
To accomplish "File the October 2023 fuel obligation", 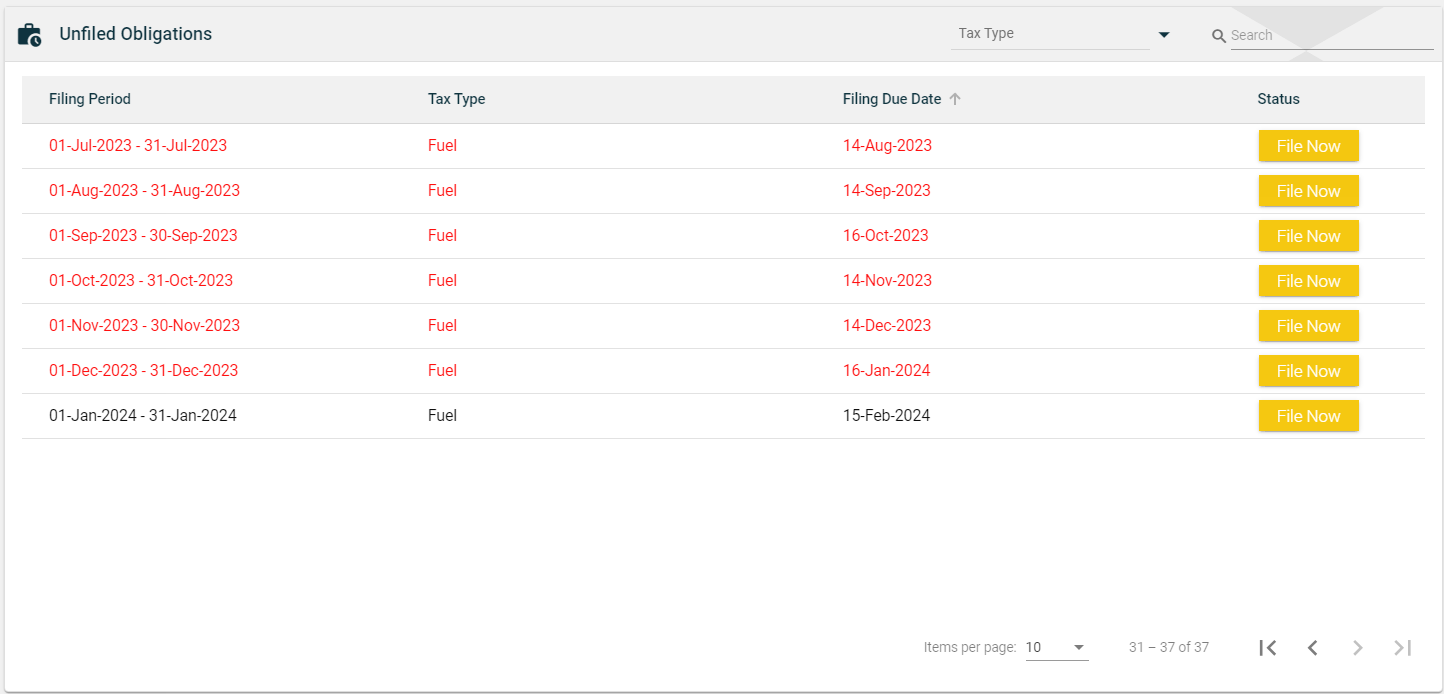I will point(1308,281).
